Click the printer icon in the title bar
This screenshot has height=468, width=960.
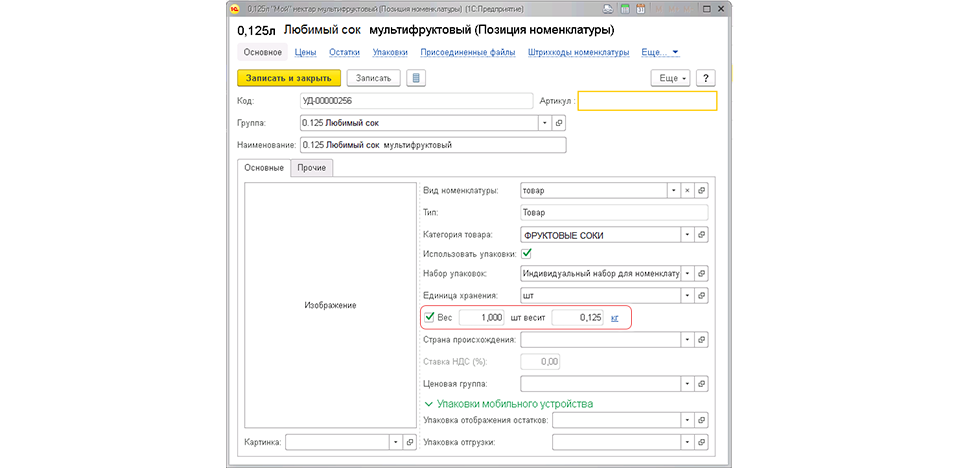pos(609,10)
